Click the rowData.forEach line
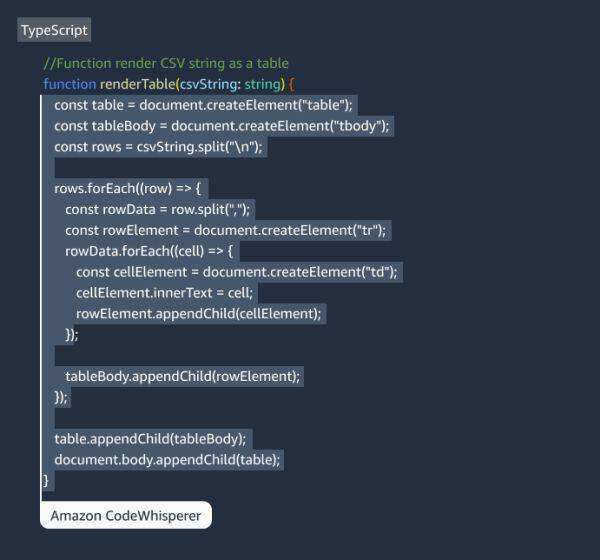This screenshot has width=600, height=560. pyautogui.click(x=149, y=251)
